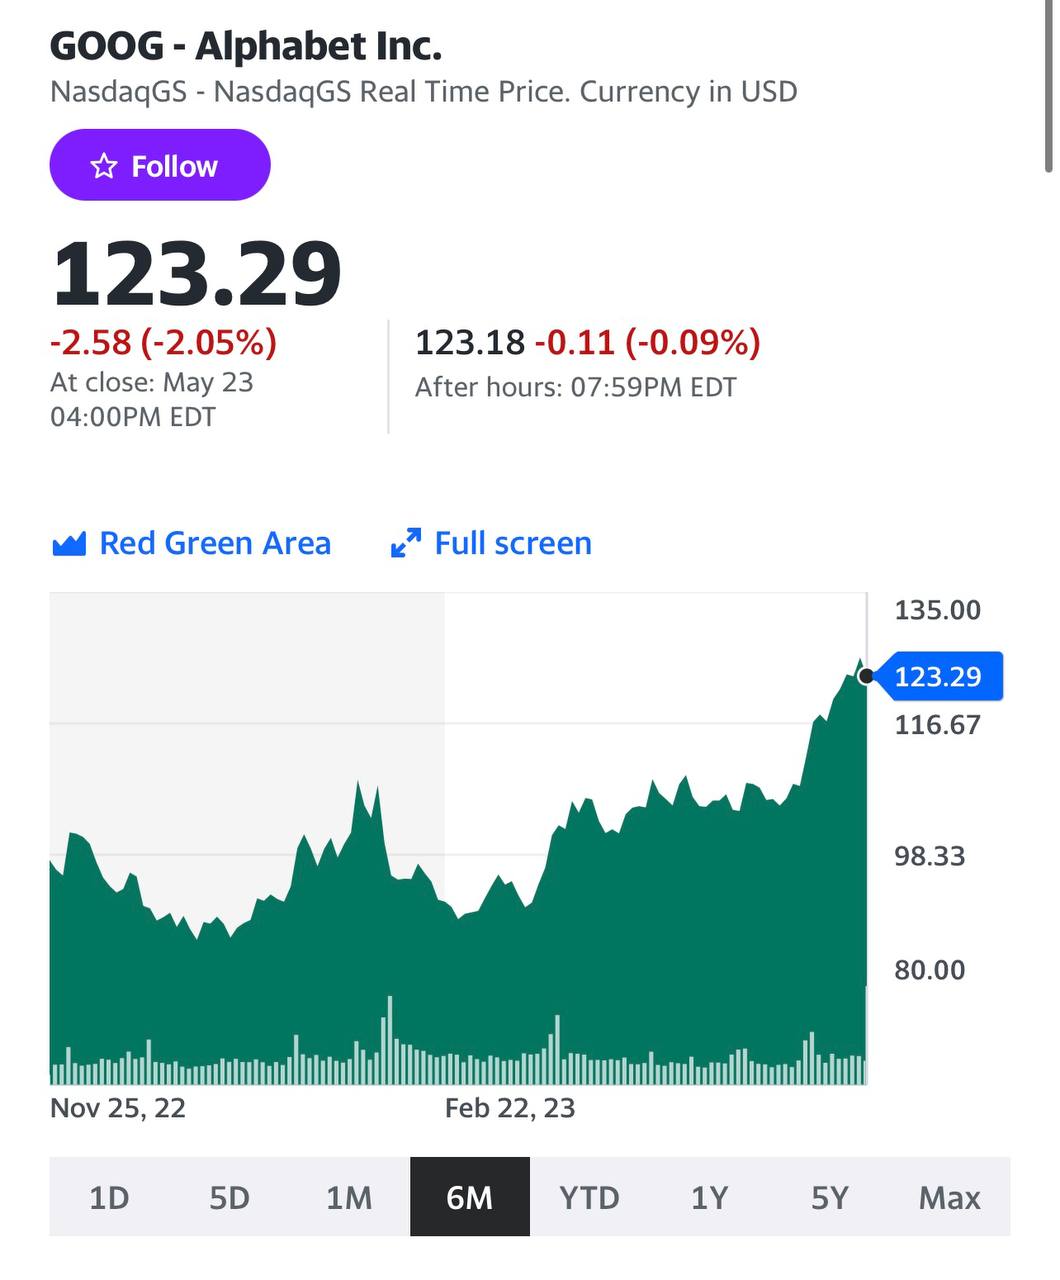The width and height of the screenshot is (1060, 1280).
Task: Click the GOOG - Alphabet Inc. title
Action: pos(246,46)
